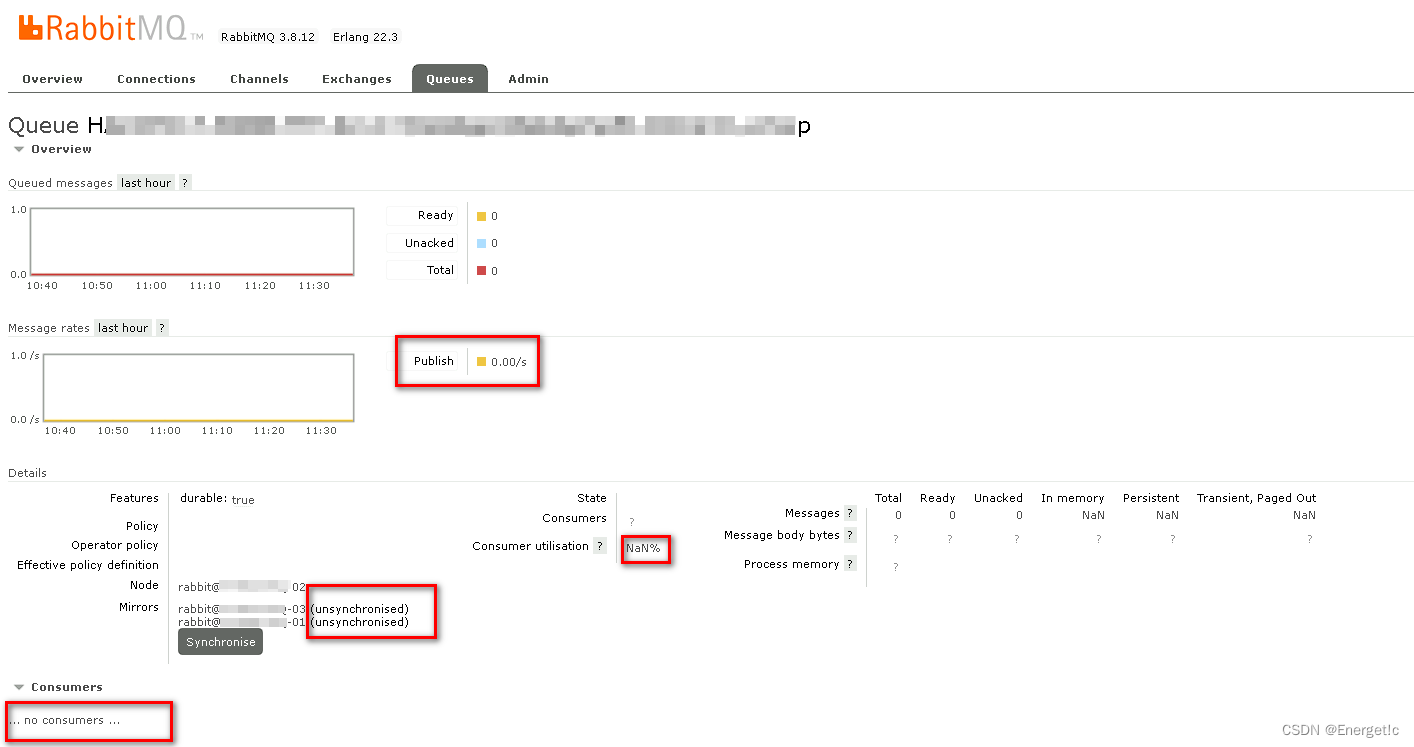1414x747 pixels.
Task: Click the 'Effective policy definition' label
Action: [88, 565]
